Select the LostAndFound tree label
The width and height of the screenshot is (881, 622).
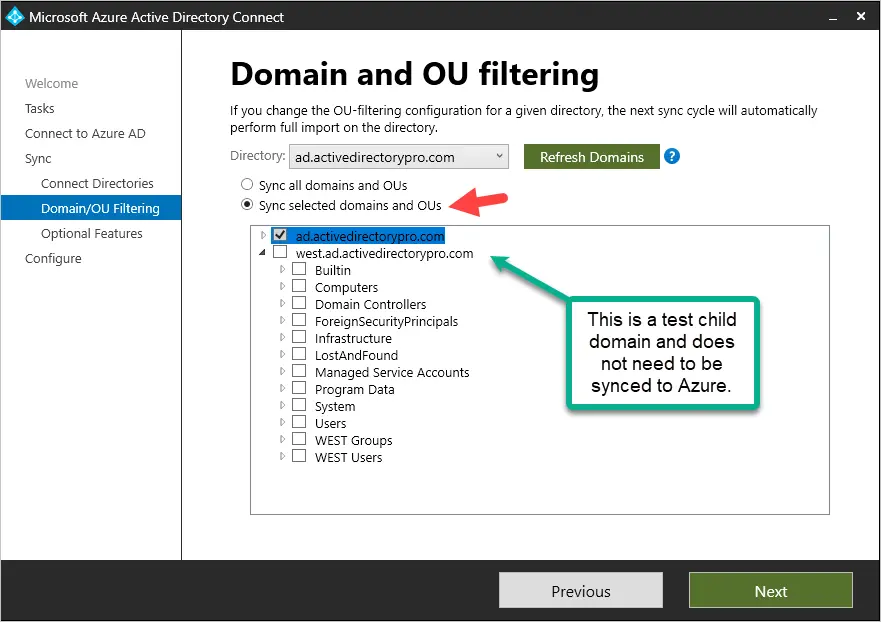[x=356, y=356]
